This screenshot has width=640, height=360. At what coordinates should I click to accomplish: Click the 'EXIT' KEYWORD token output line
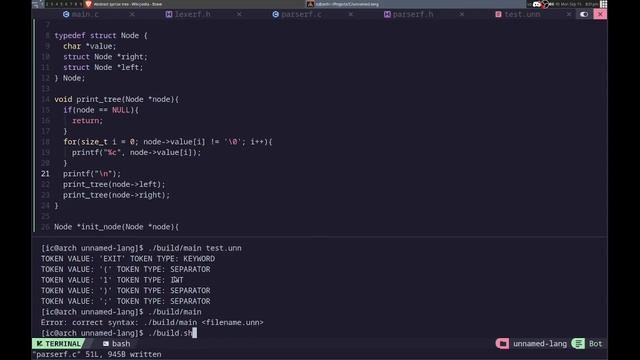click(x=128, y=259)
